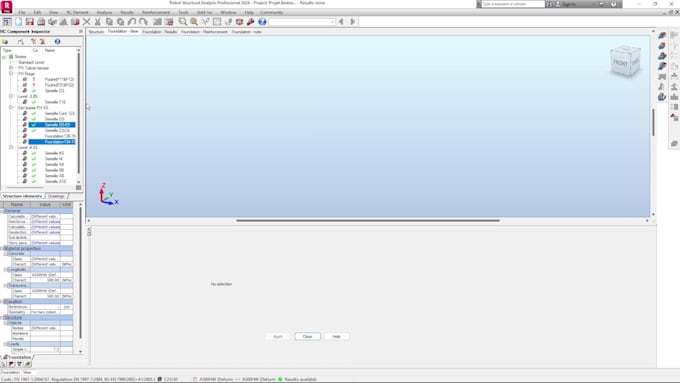The image size is (680, 383).
Task: Open the Reinforcement menu
Action: [x=156, y=13]
